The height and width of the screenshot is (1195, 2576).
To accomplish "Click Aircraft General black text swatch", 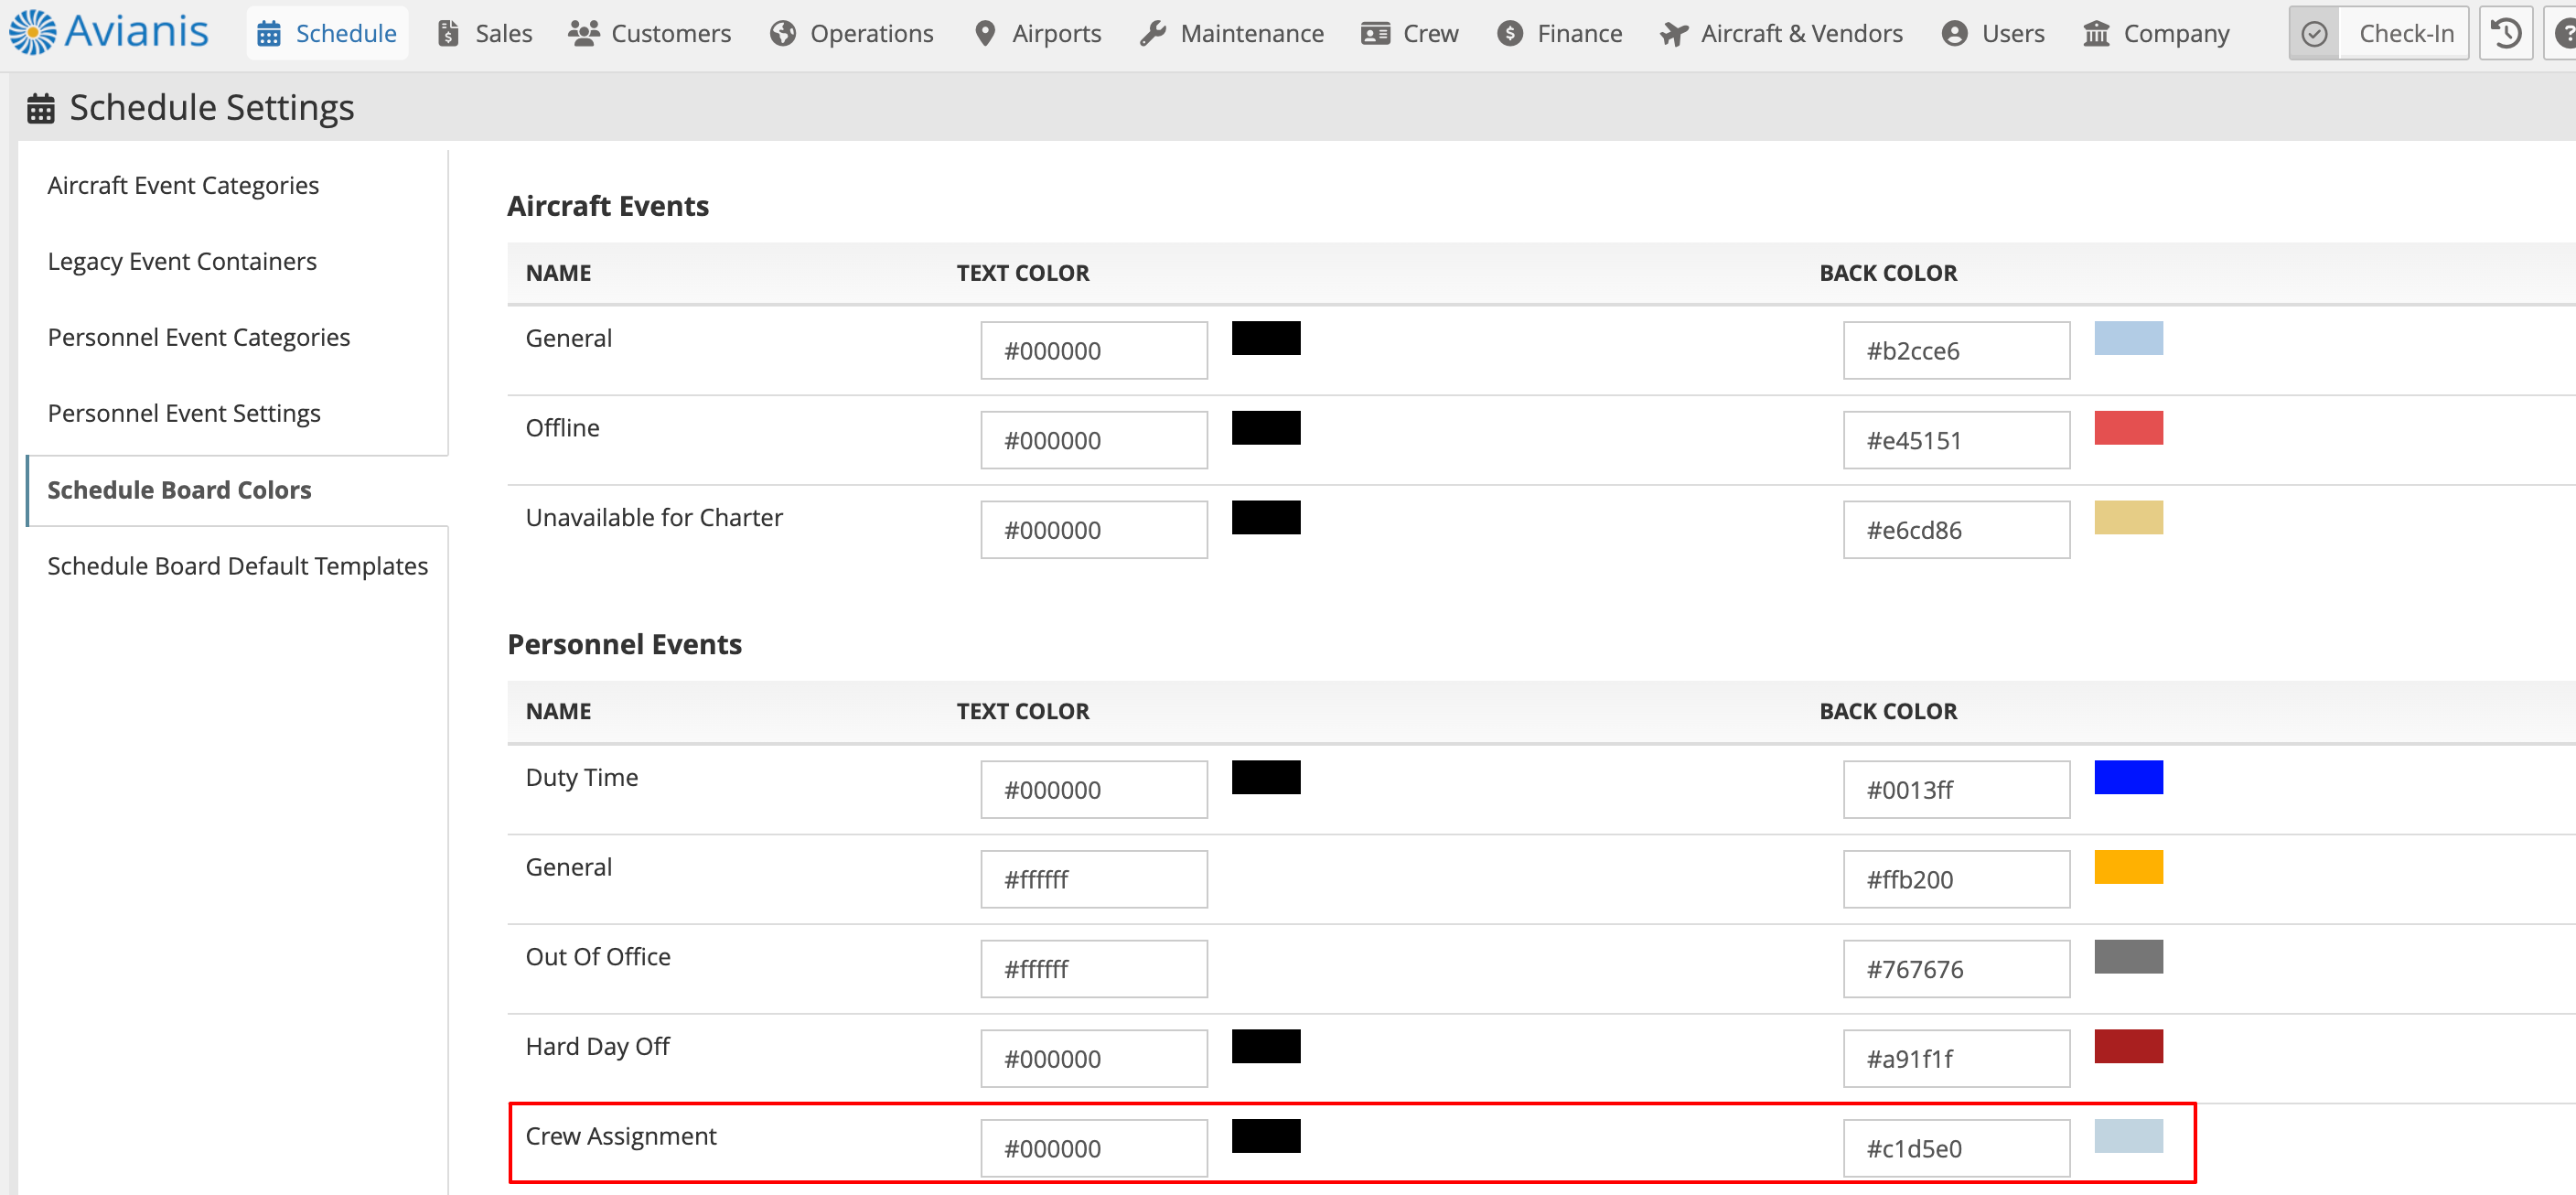I will 1265,338.
